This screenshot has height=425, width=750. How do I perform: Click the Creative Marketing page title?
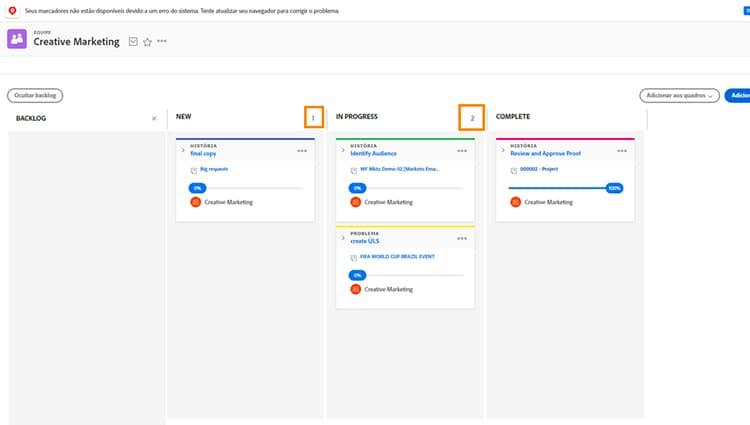point(77,42)
